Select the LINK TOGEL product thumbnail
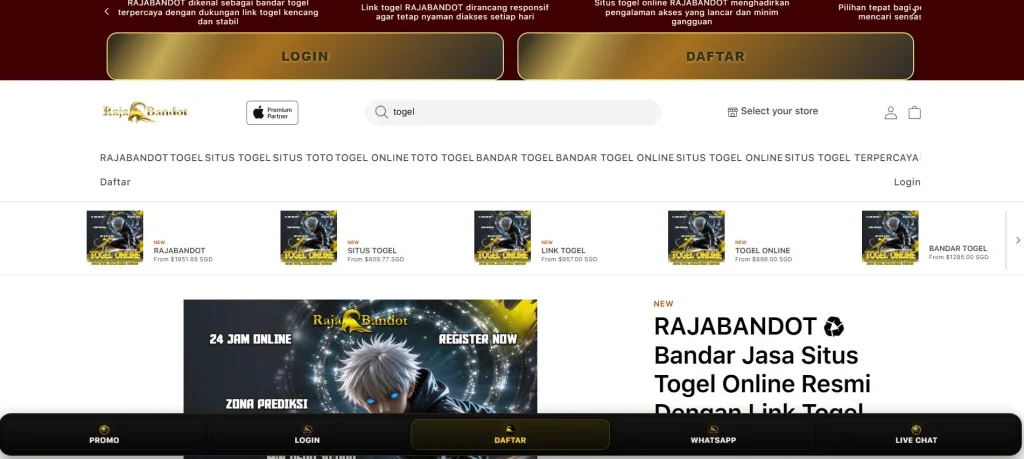This screenshot has height=459, width=1024. click(x=502, y=237)
